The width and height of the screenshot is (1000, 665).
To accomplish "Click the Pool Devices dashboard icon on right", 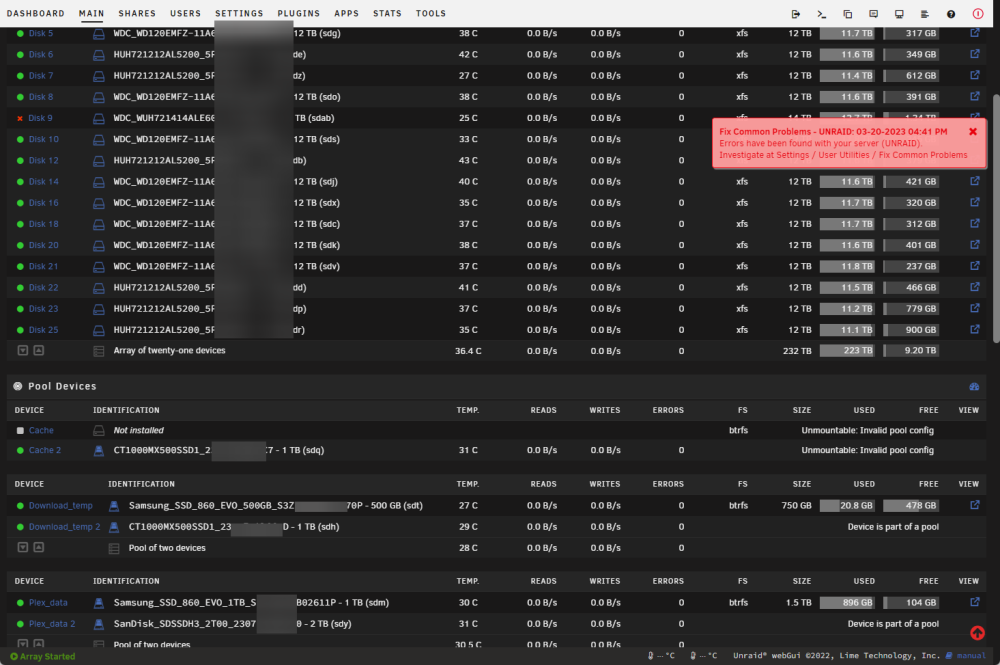I will tap(974, 386).
